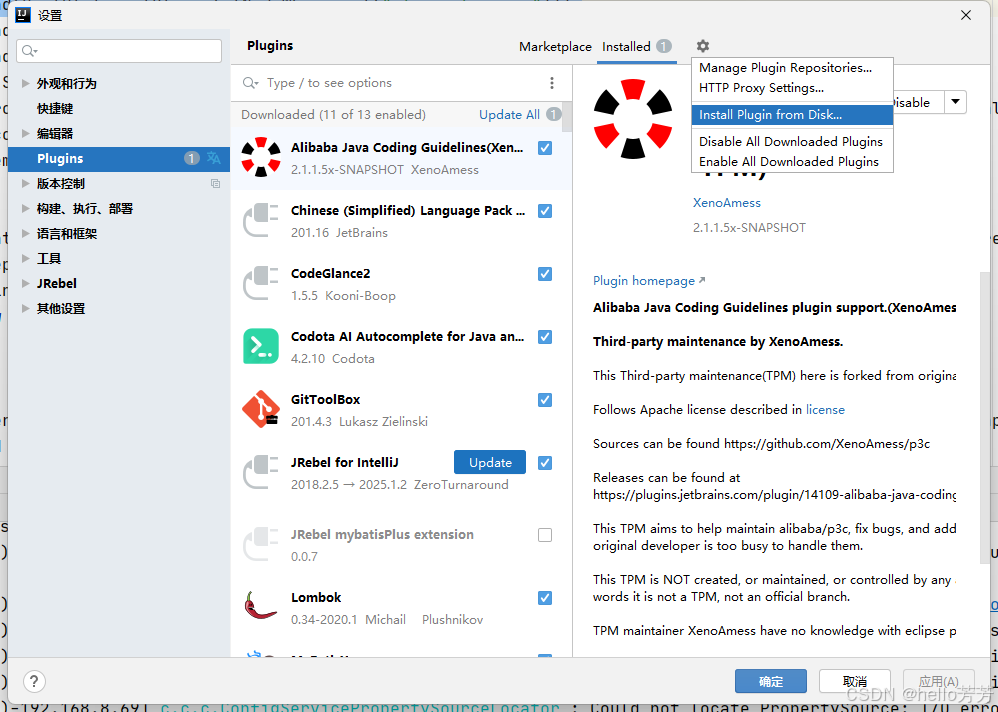Image resolution: width=998 pixels, height=712 pixels.
Task: Click the help question mark button
Action: coord(34,681)
